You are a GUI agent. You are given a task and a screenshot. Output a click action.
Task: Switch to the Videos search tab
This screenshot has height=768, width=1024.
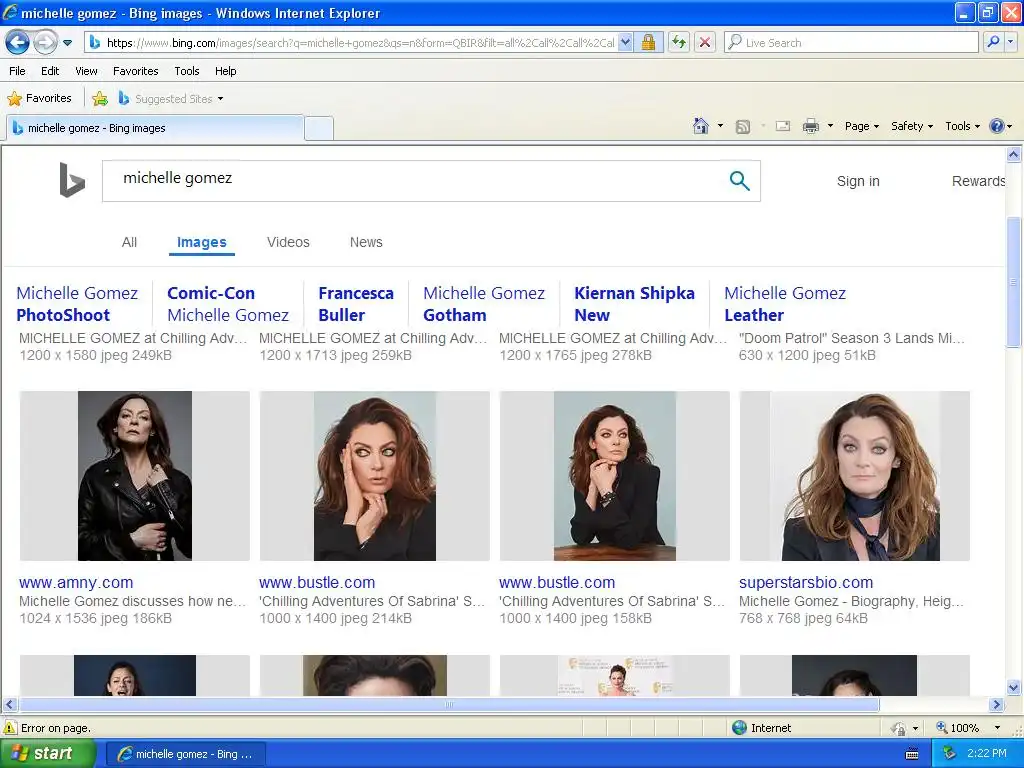click(x=288, y=242)
